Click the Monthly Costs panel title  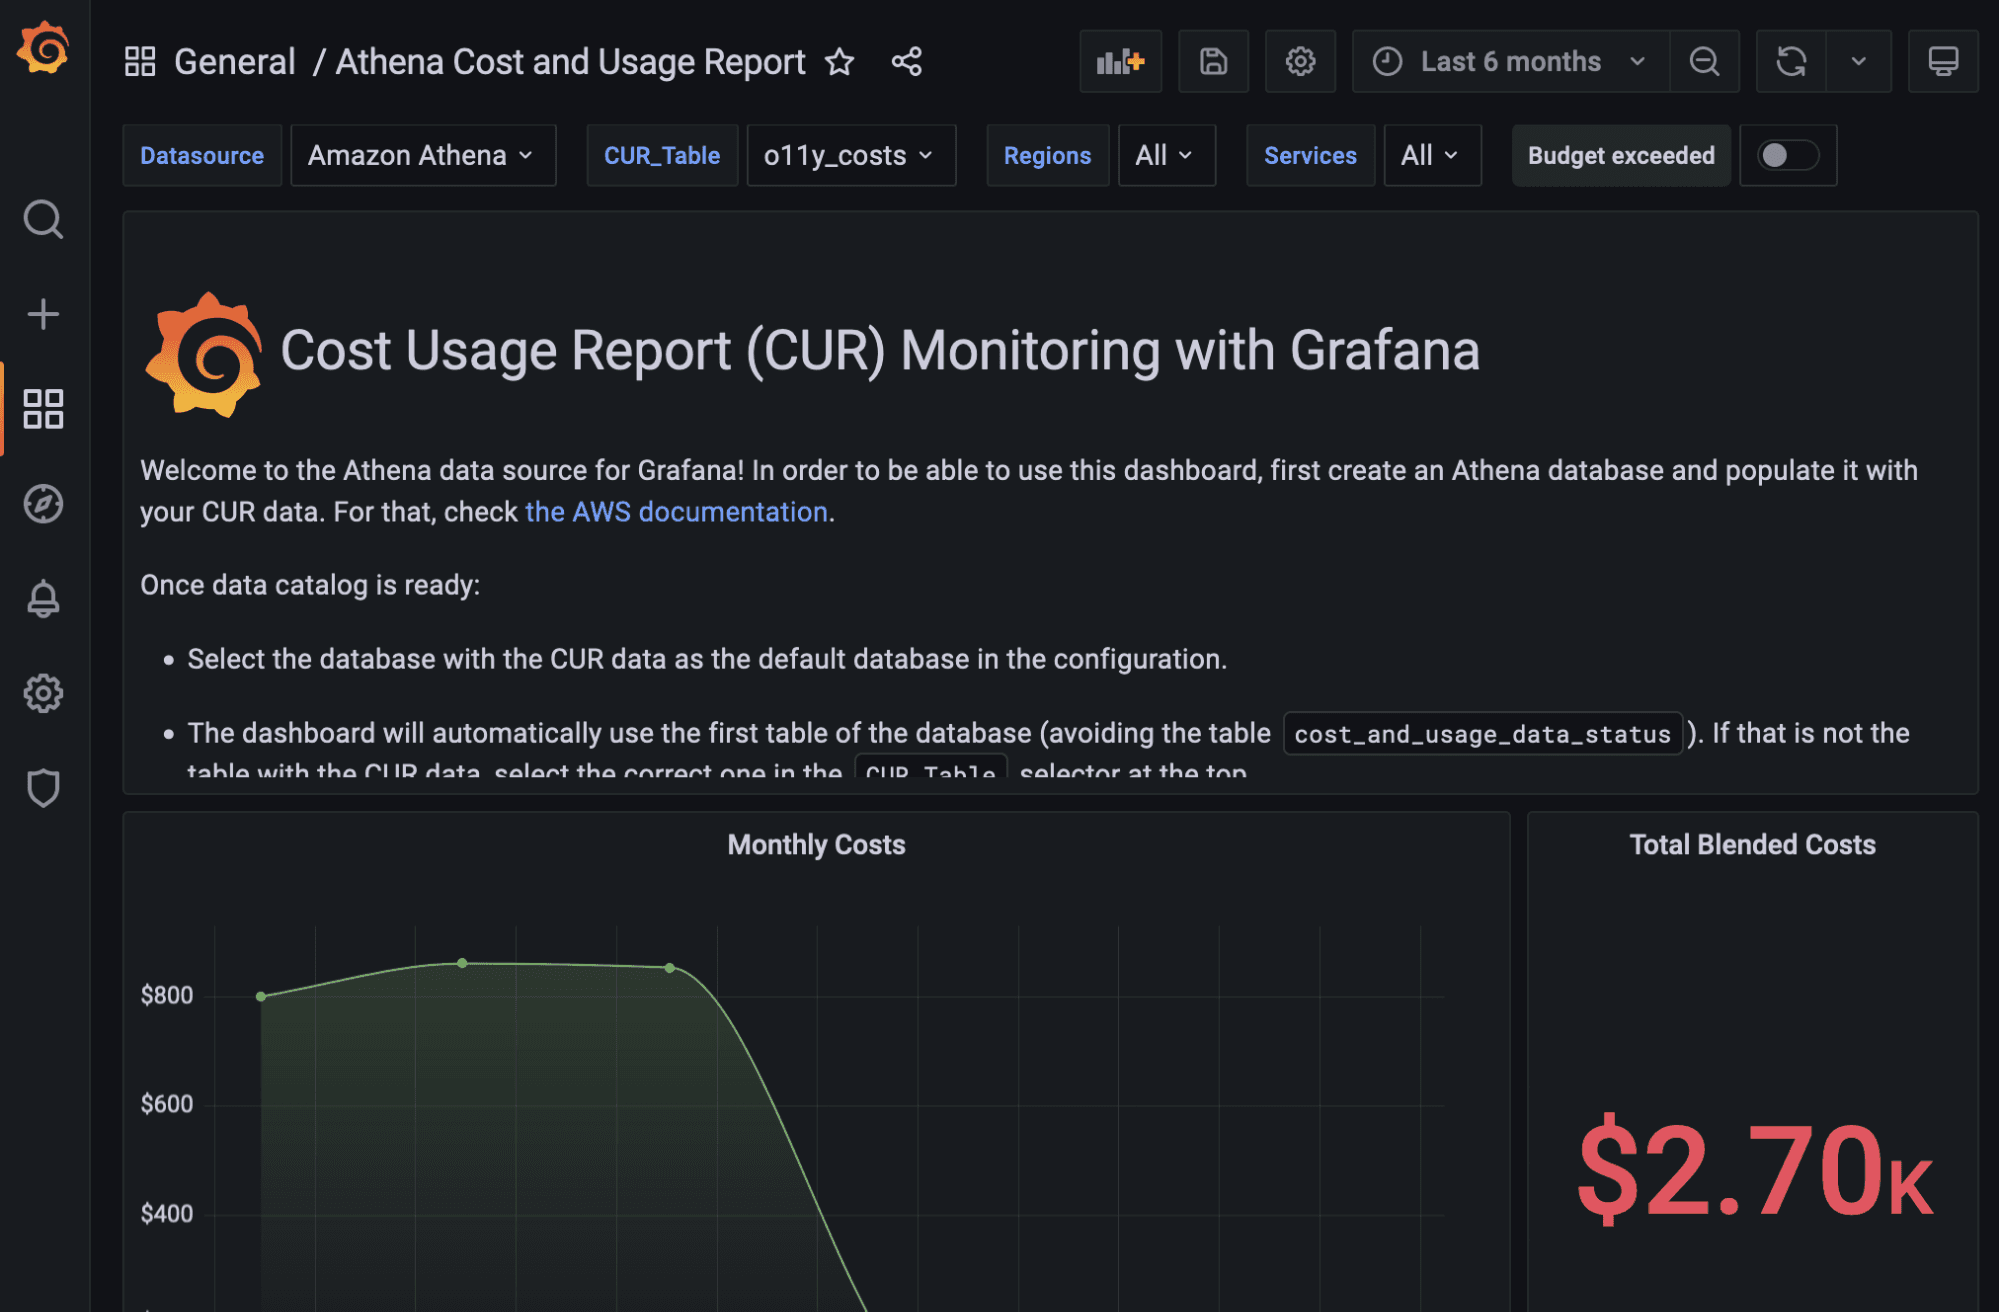pyautogui.click(x=816, y=845)
